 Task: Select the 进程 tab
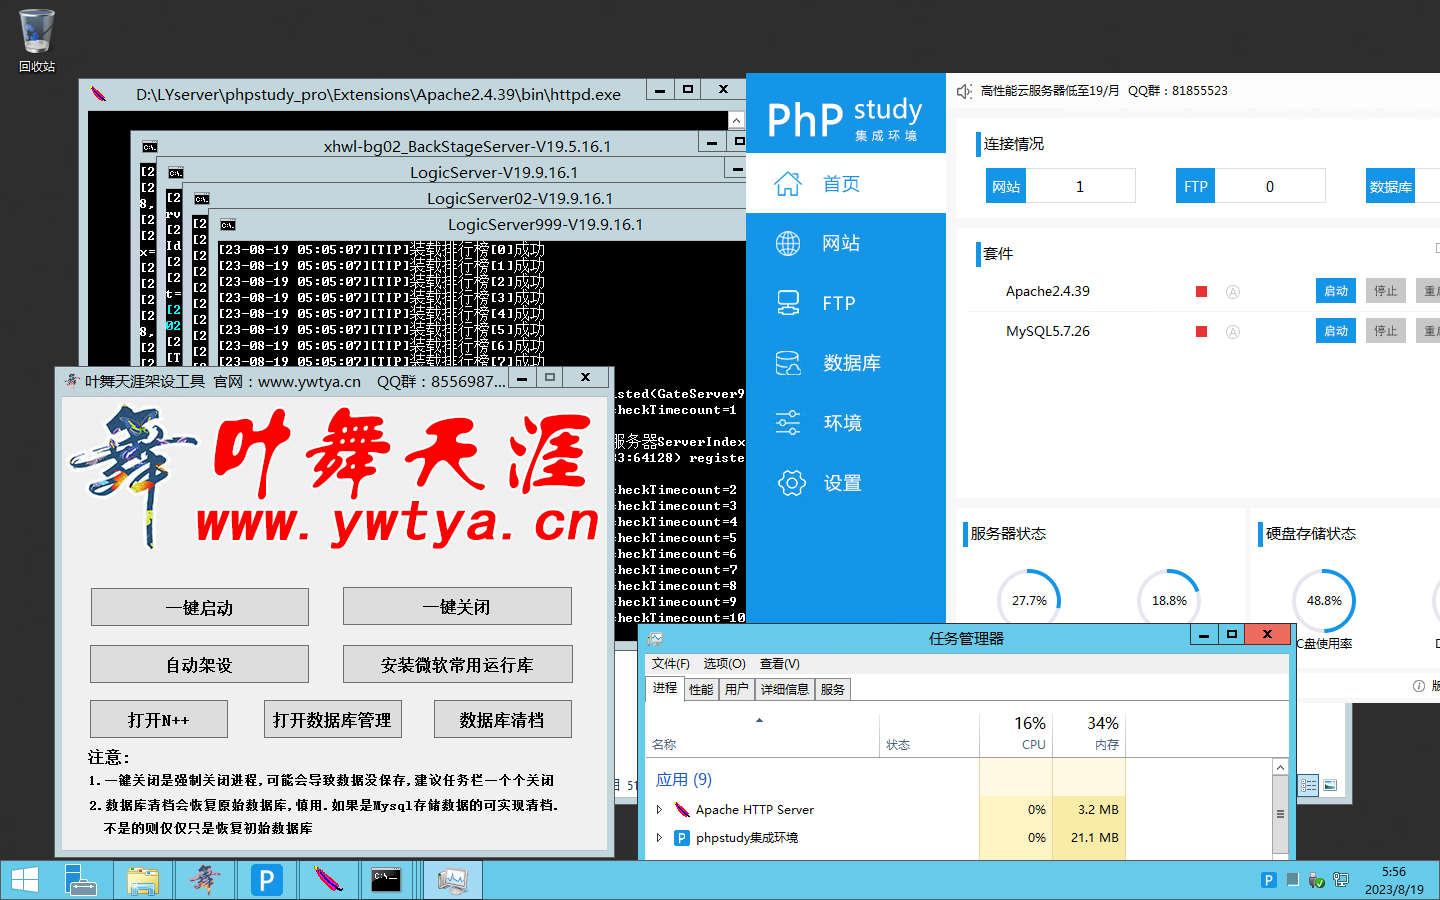point(665,688)
